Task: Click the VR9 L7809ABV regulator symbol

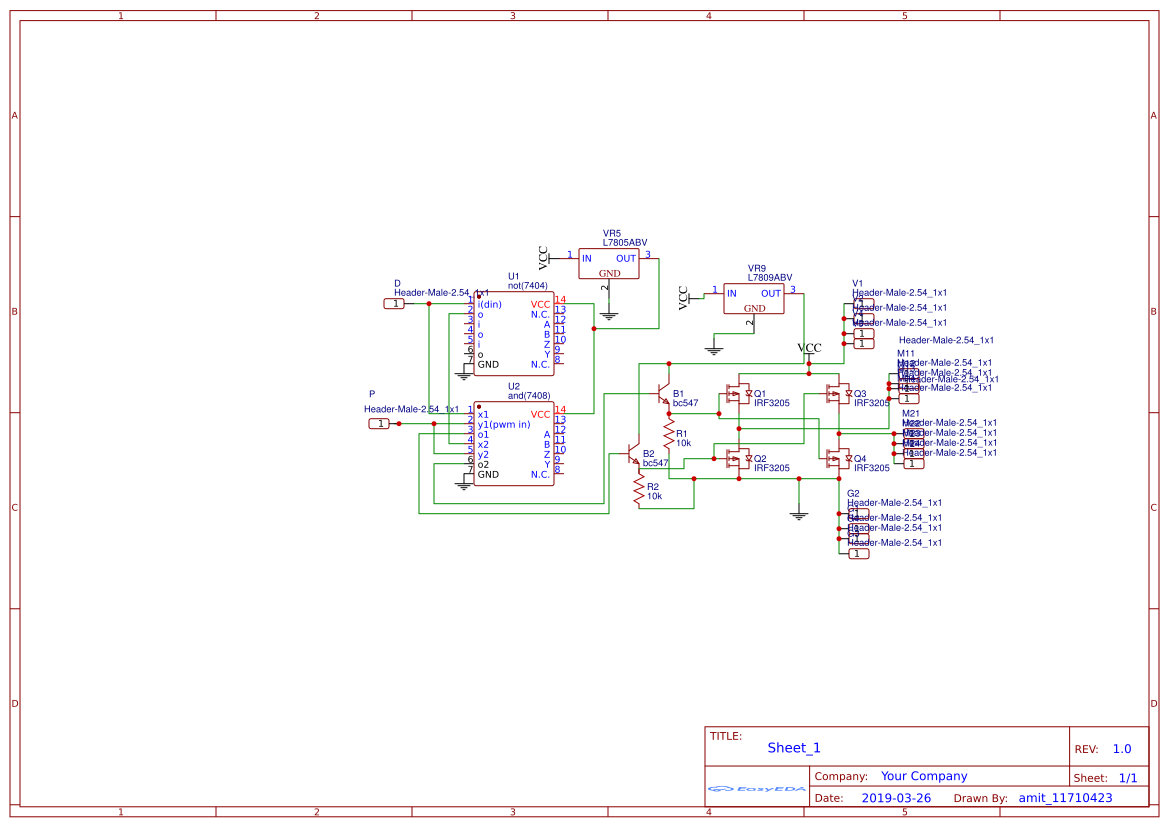Action: pos(753,297)
